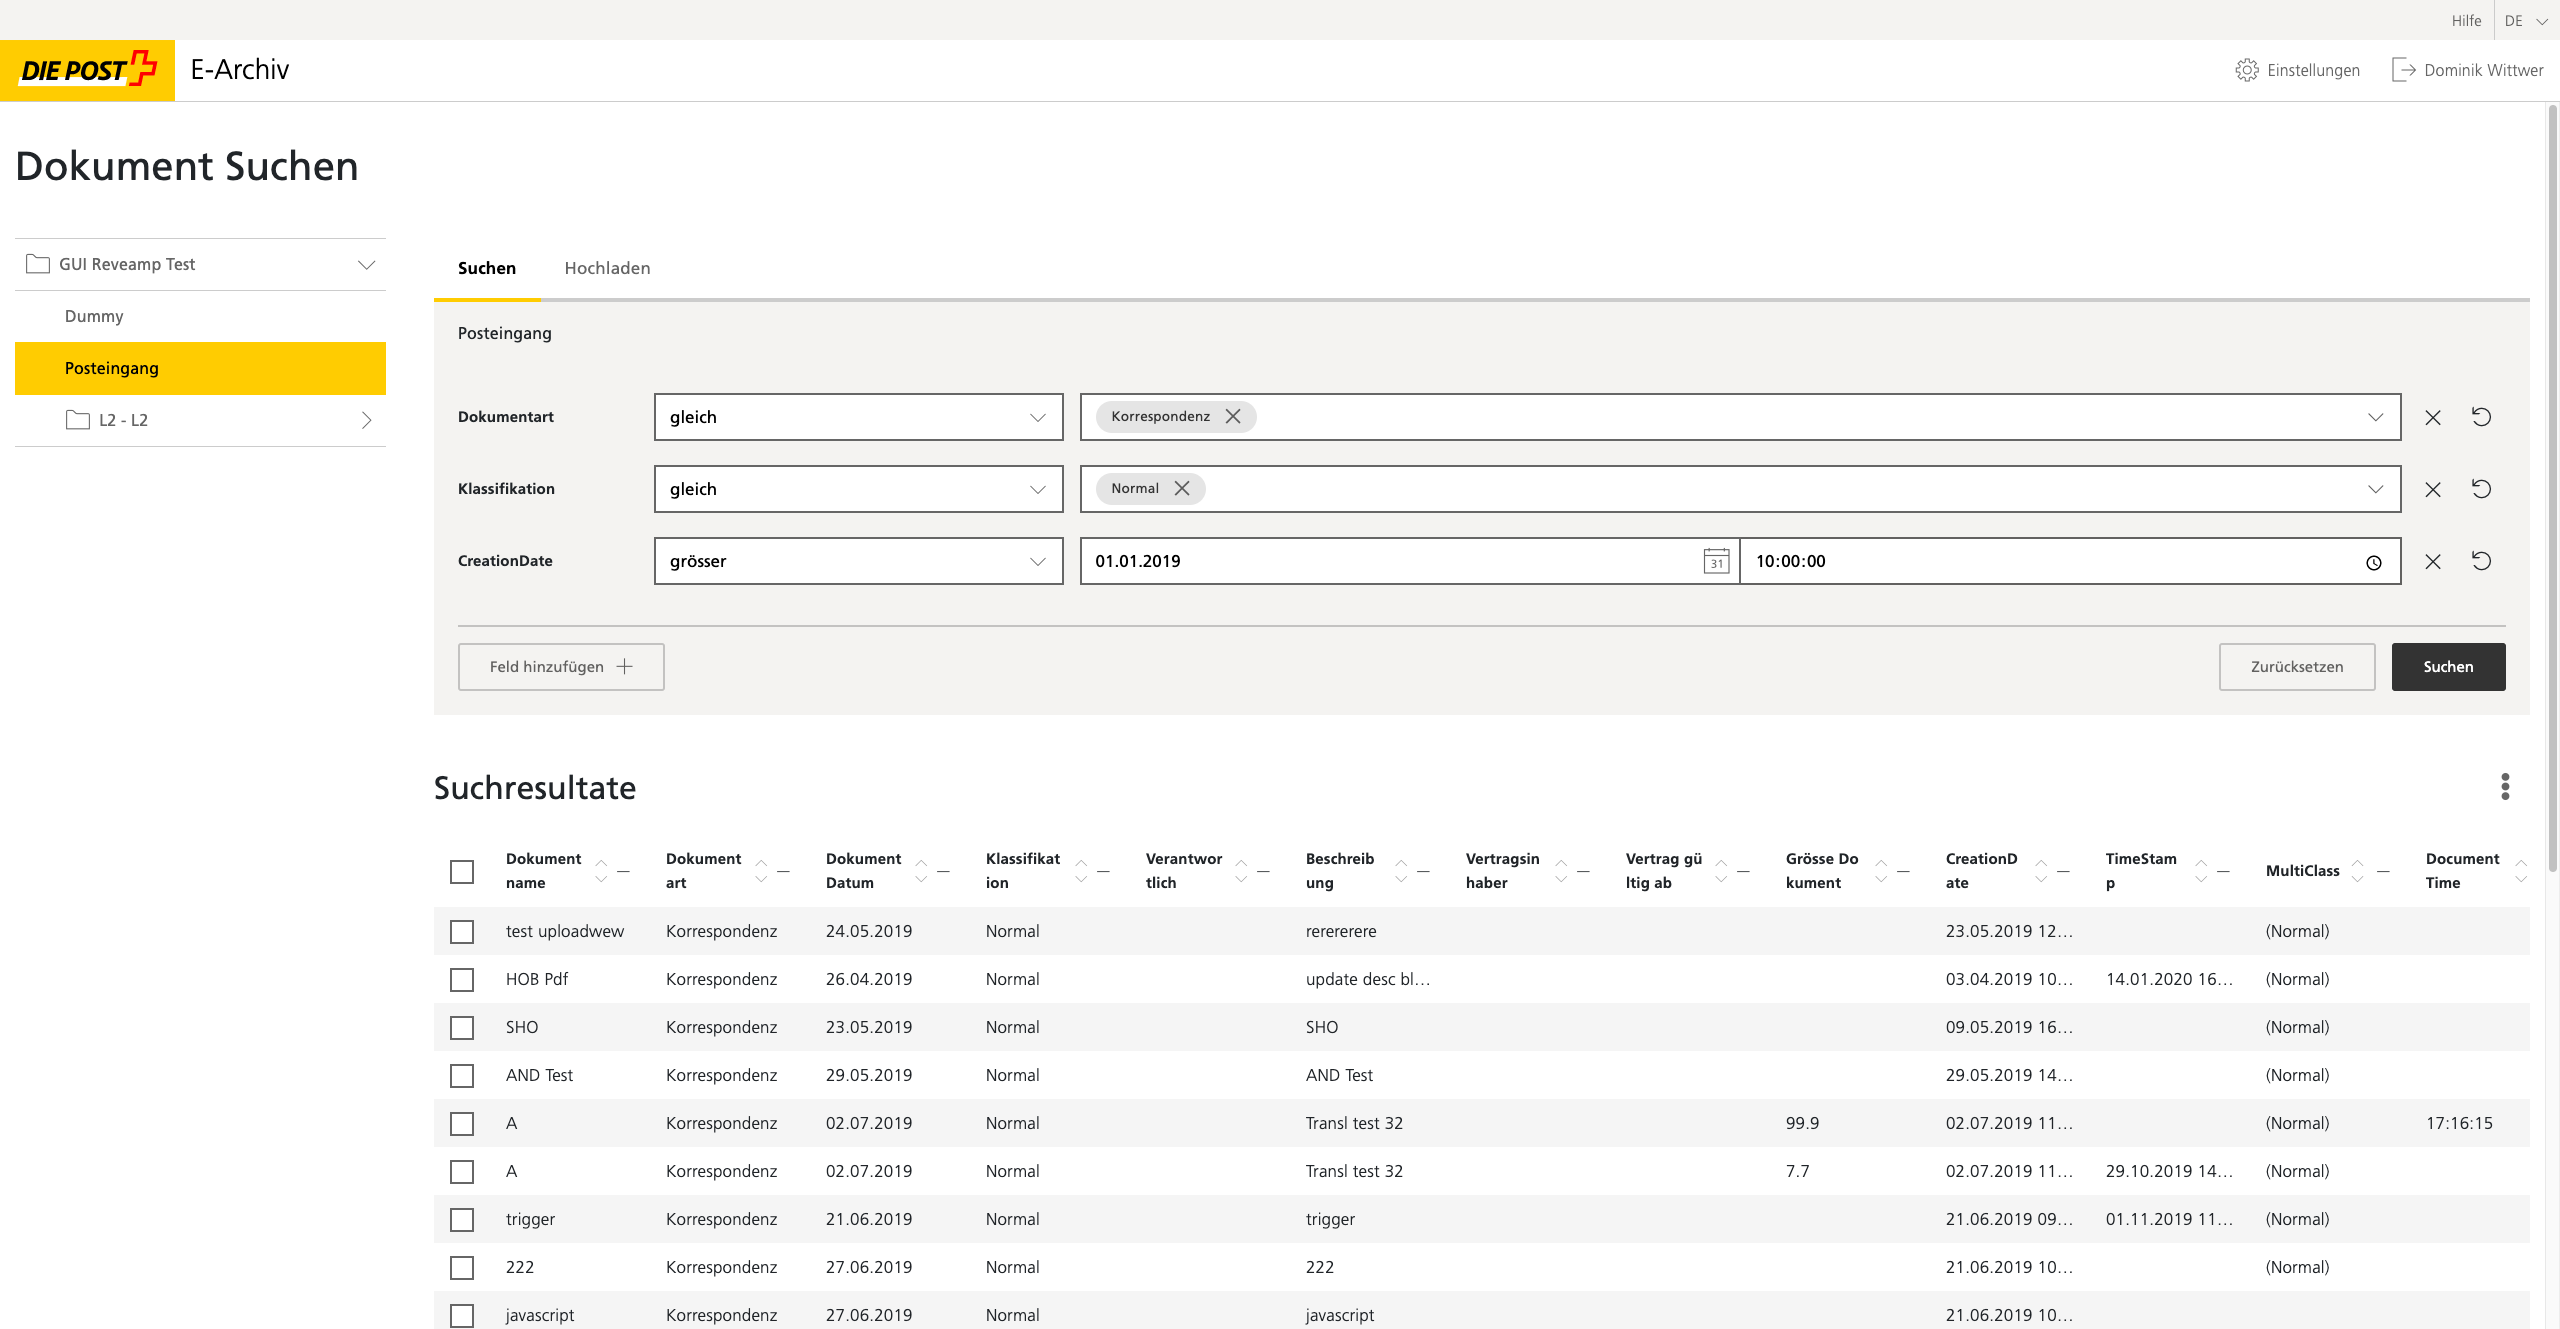
Task: Delete the CreationDate filter row
Action: point(2433,561)
